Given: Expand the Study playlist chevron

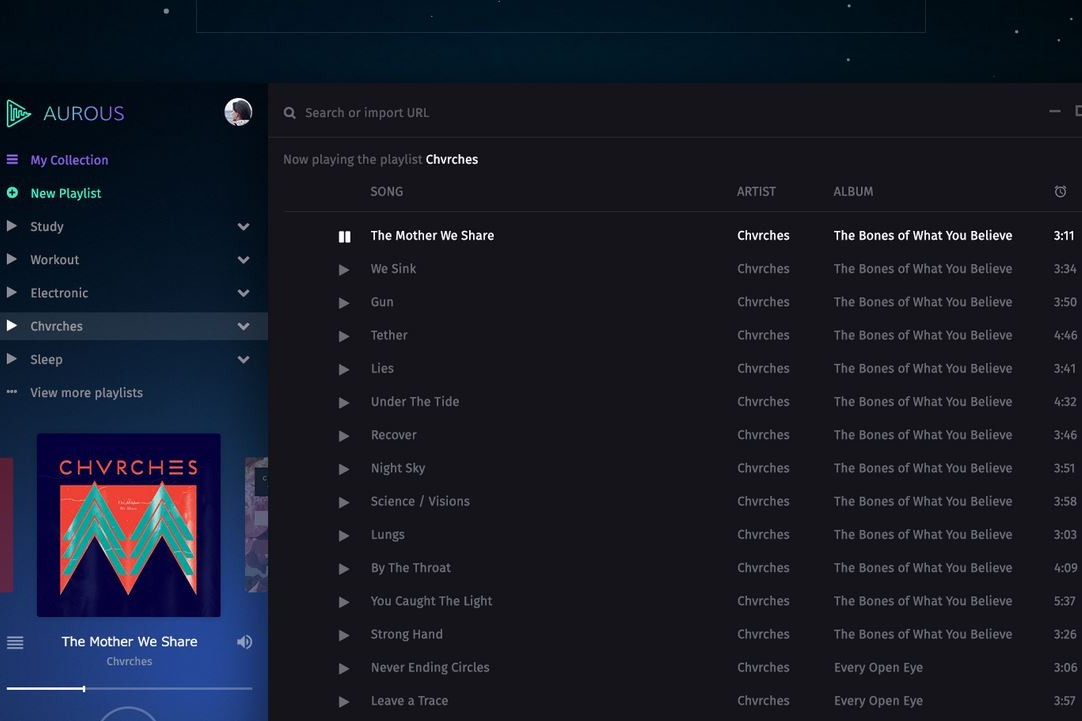Looking at the screenshot, I should coord(243,226).
